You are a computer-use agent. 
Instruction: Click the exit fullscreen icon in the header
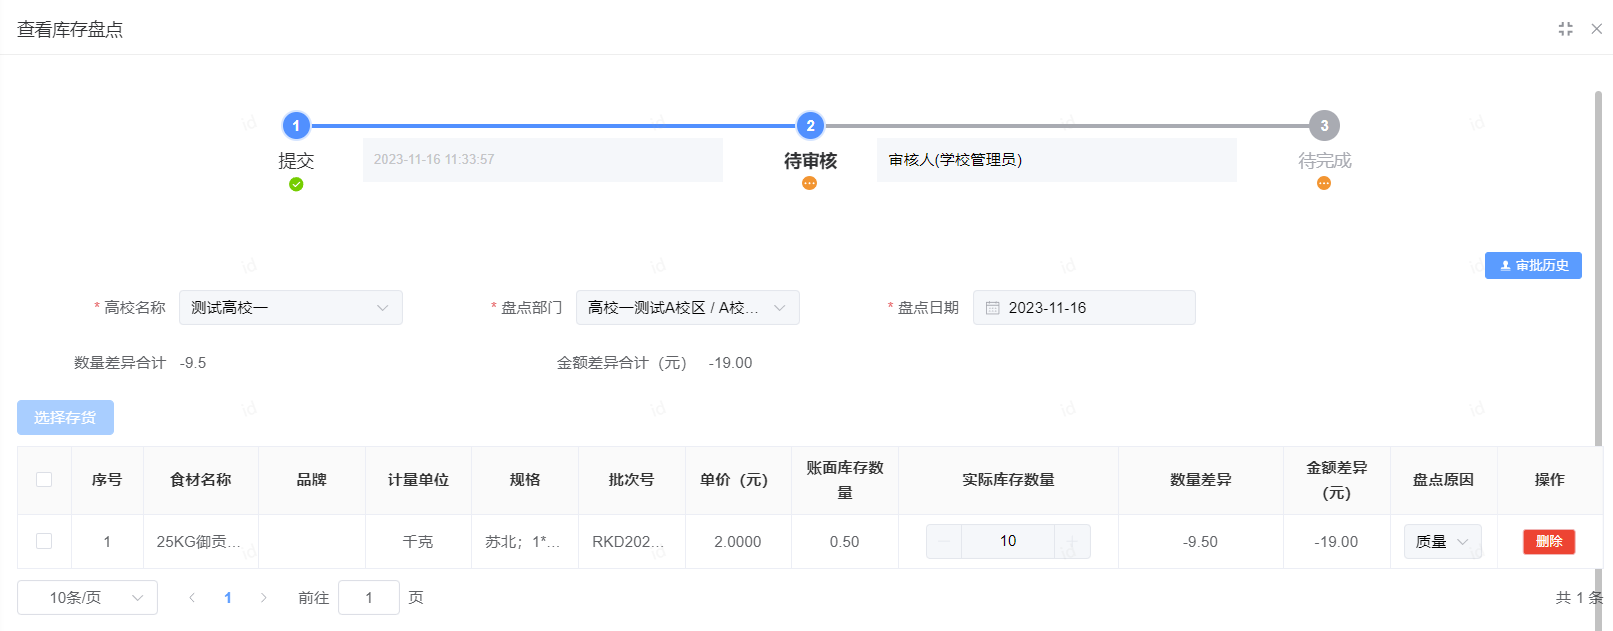pyautogui.click(x=1565, y=29)
